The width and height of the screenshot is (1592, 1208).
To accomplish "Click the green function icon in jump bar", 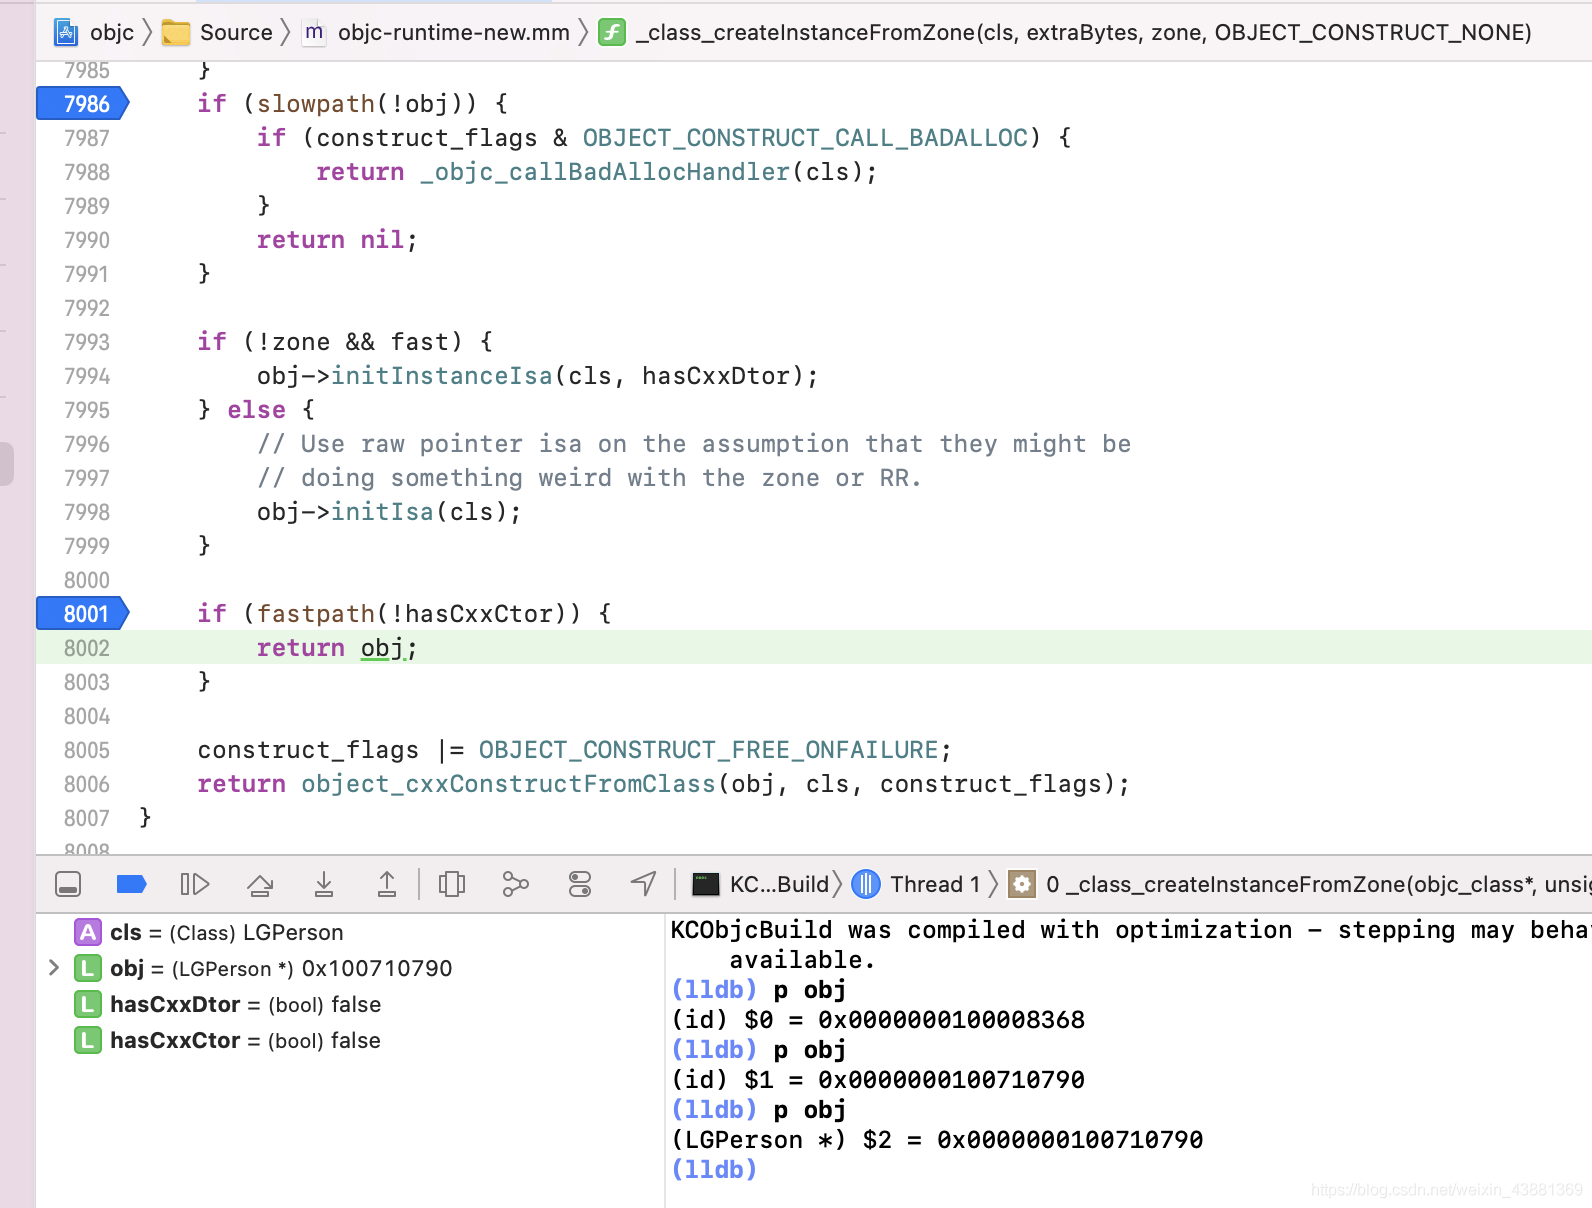I will click(611, 32).
